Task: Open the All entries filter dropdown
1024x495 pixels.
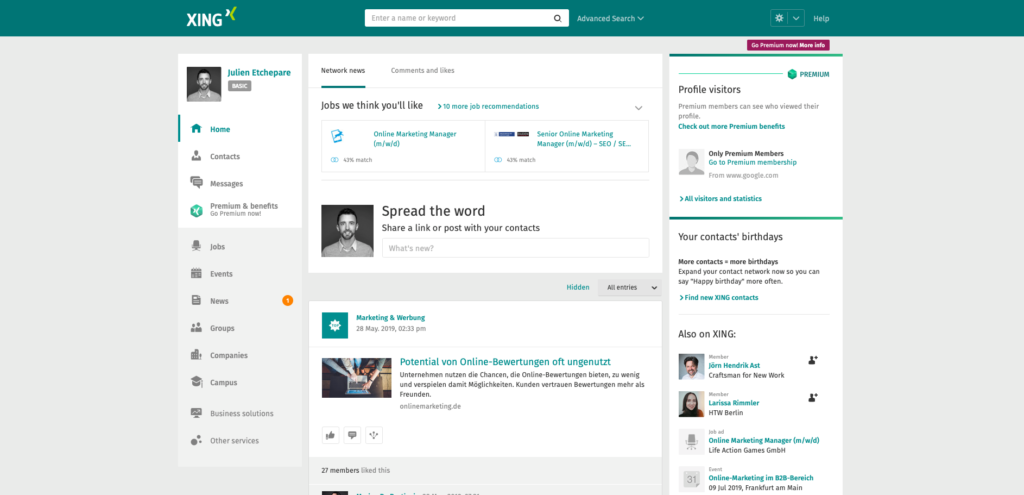Action: pyautogui.click(x=630, y=287)
